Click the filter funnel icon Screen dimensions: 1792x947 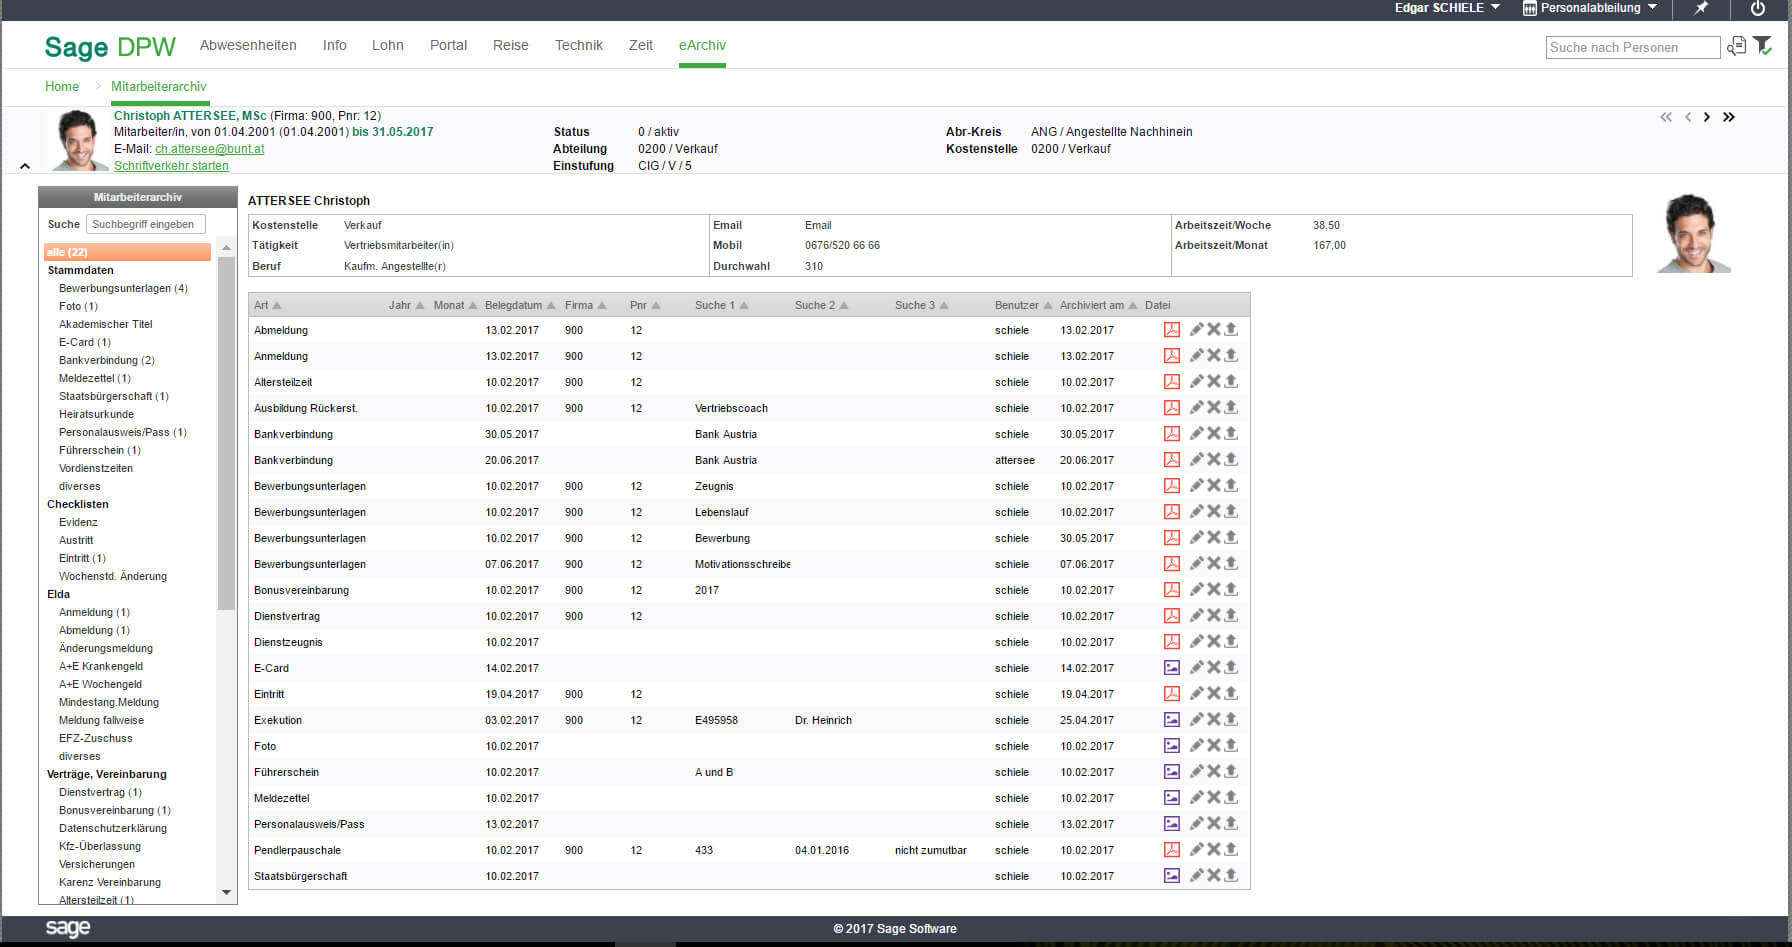click(1763, 46)
